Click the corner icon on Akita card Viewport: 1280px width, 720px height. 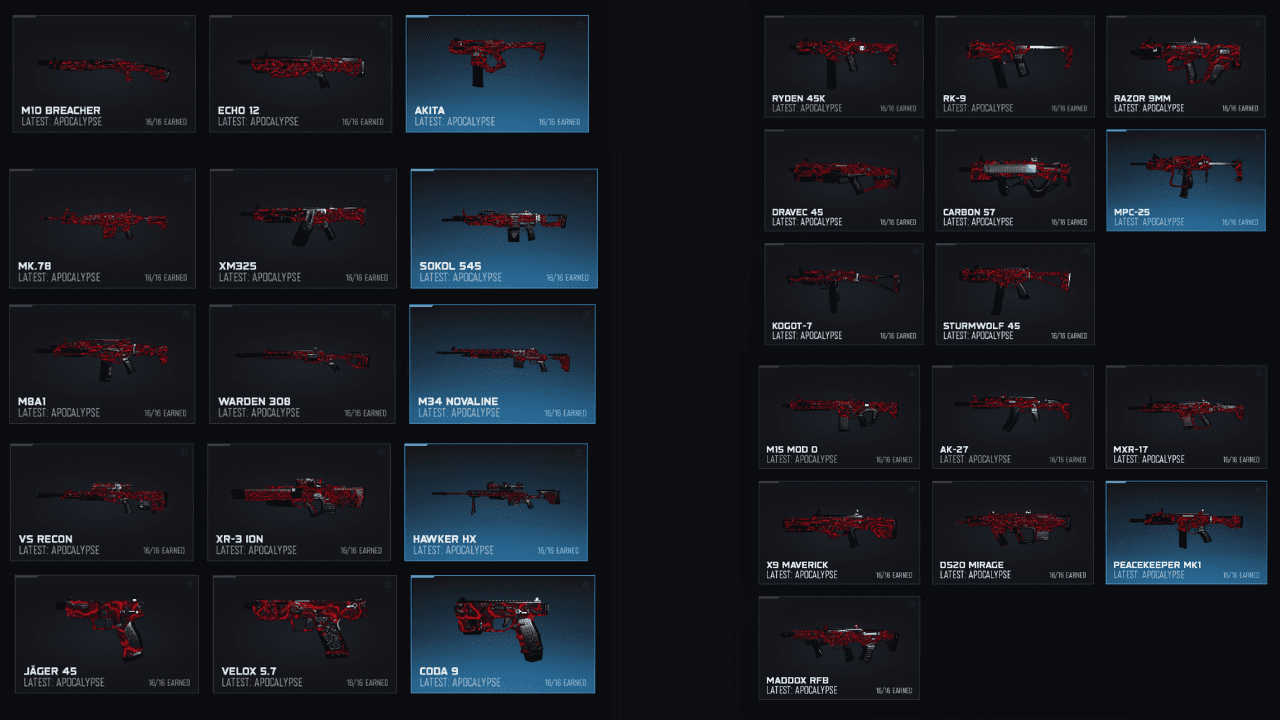pyautogui.click(x=579, y=24)
